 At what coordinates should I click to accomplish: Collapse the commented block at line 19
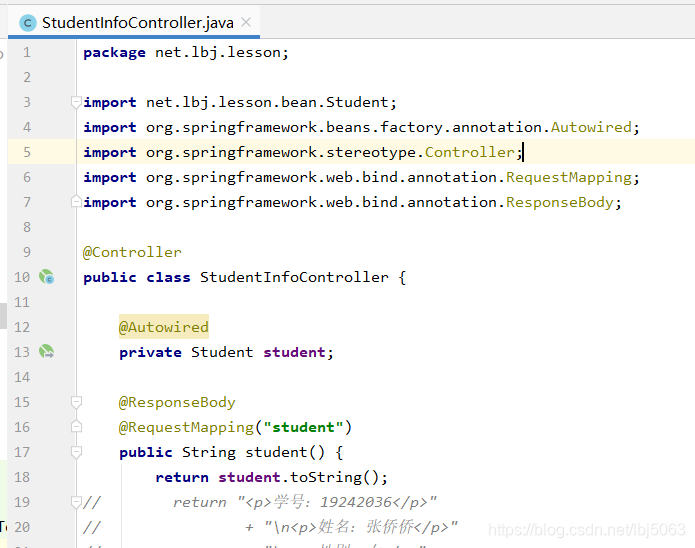tap(76, 502)
